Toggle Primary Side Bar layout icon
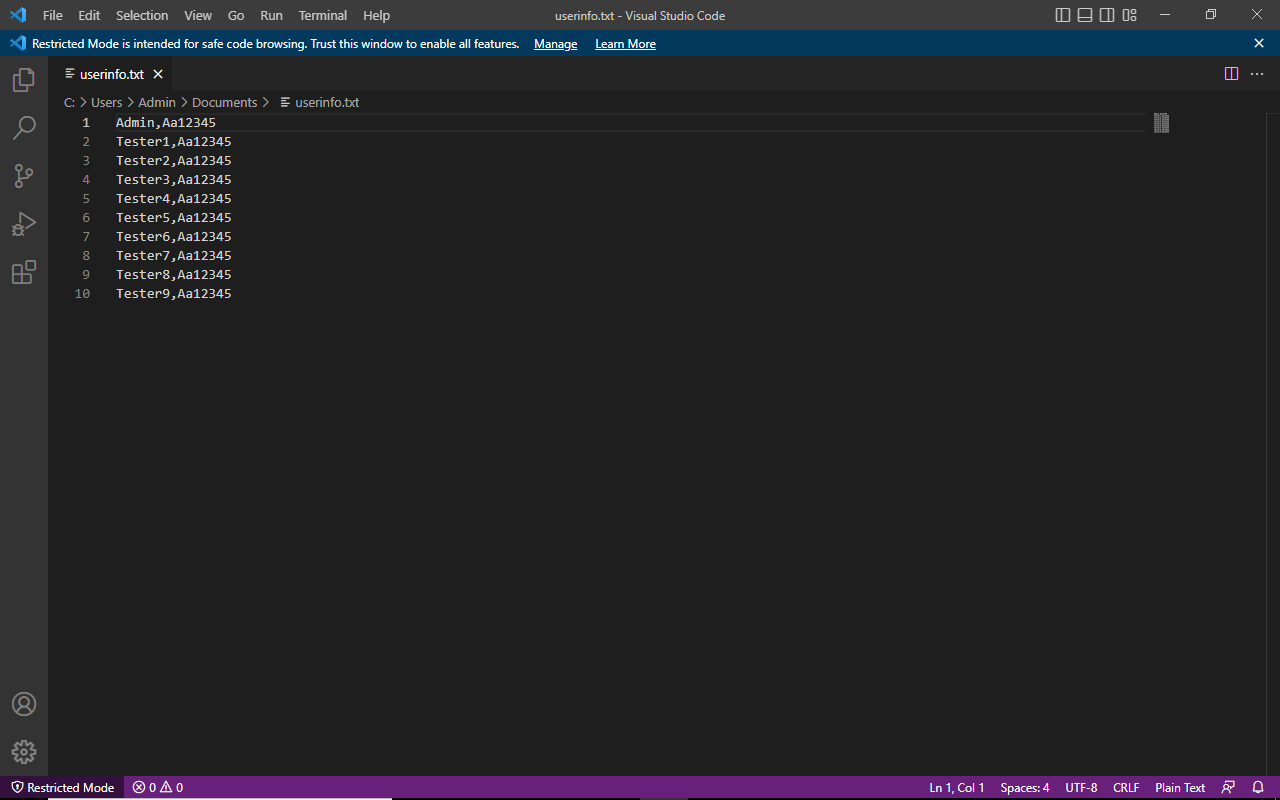The width and height of the screenshot is (1280, 800). point(1063,15)
